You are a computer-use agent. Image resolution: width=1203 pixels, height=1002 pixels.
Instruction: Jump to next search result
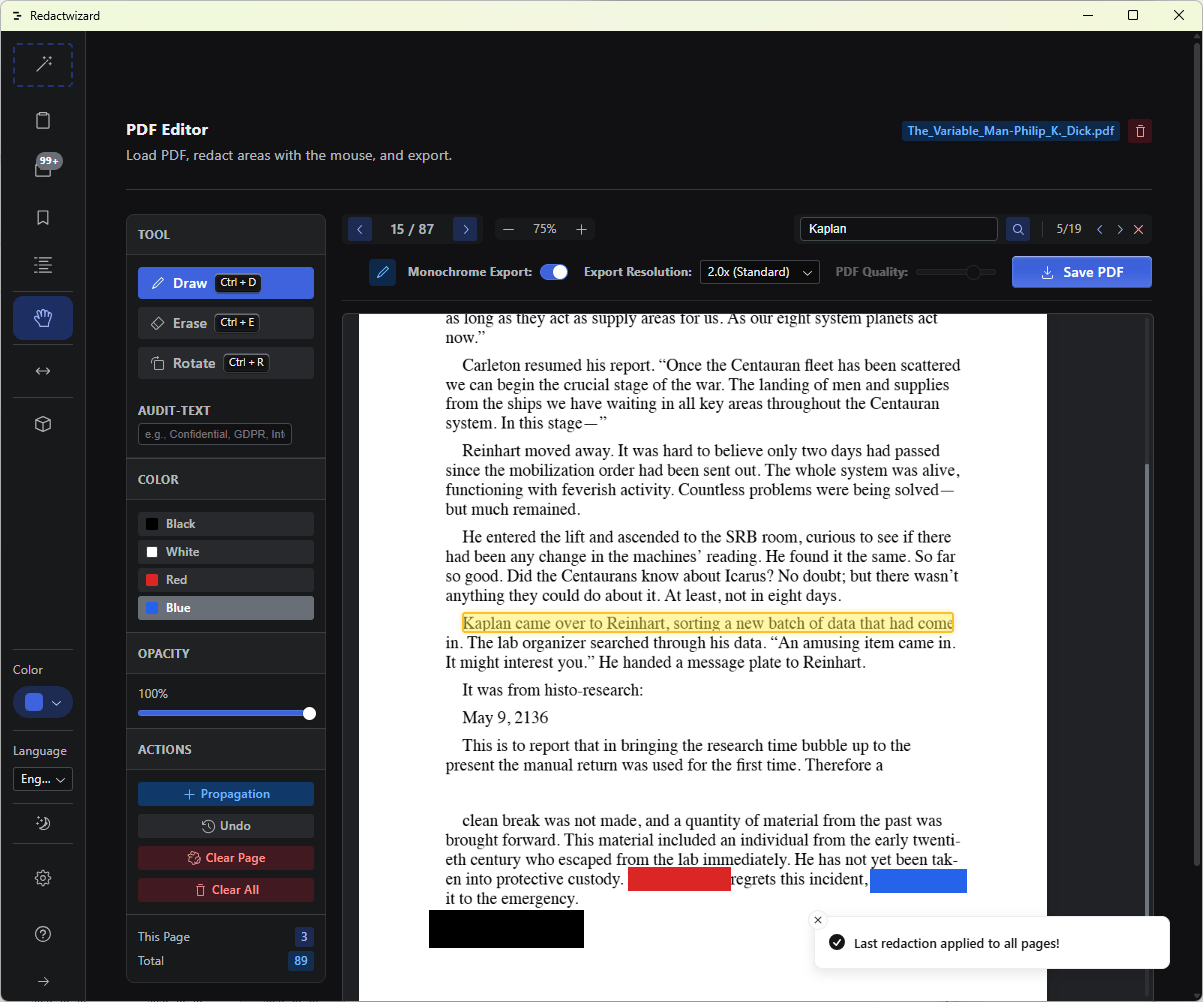(1120, 229)
